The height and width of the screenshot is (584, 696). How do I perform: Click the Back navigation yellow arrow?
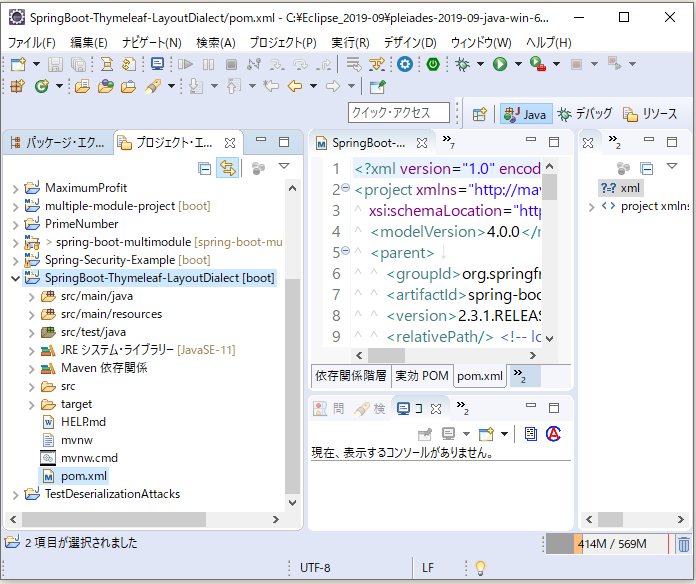point(295,86)
